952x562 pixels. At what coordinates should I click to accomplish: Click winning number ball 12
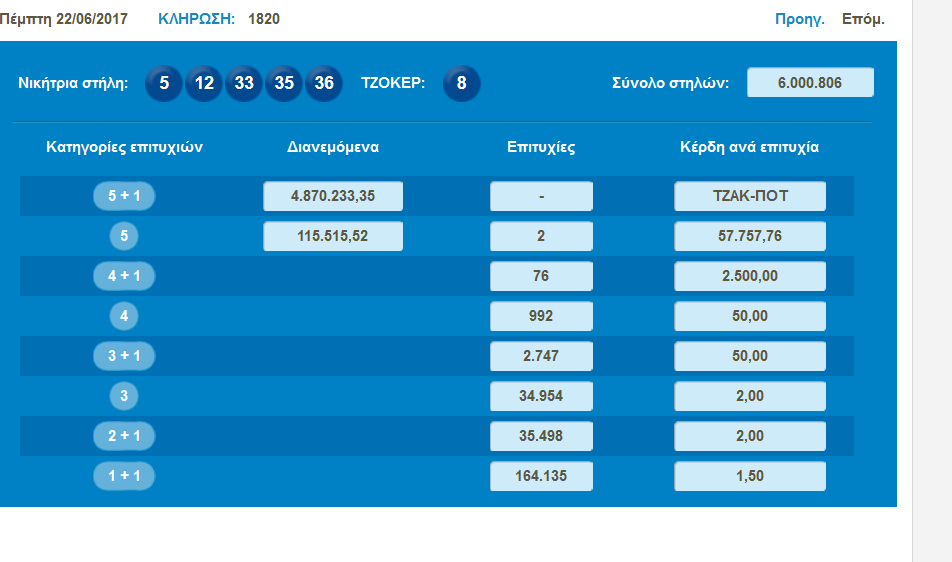point(204,83)
